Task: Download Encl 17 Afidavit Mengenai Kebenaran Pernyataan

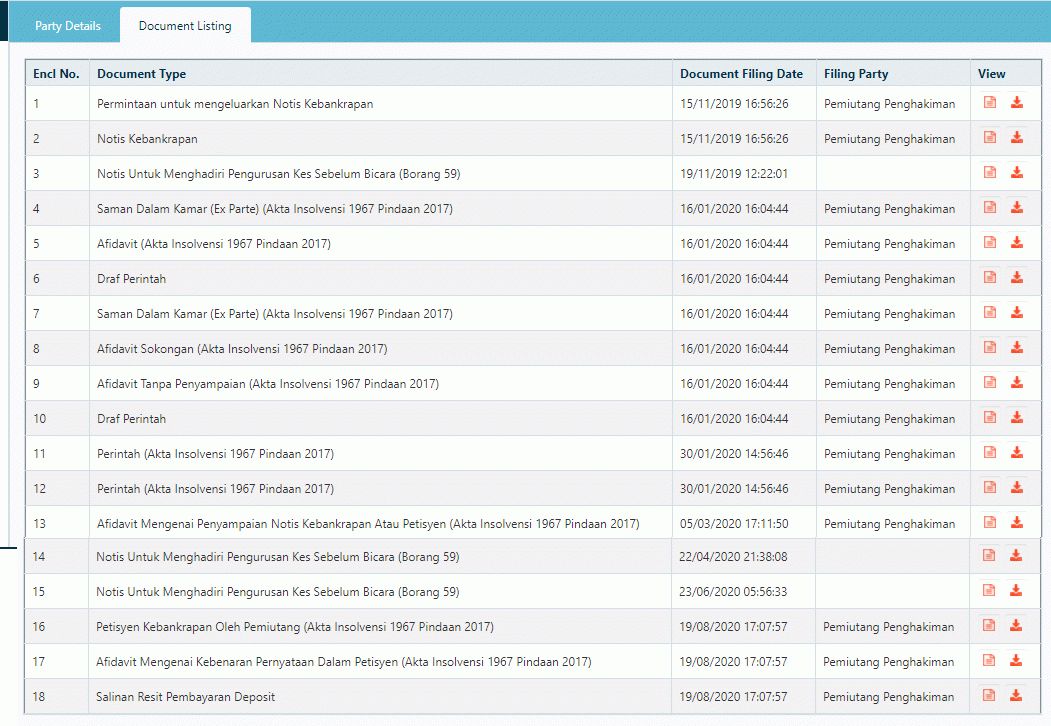Action: point(1016,661)
